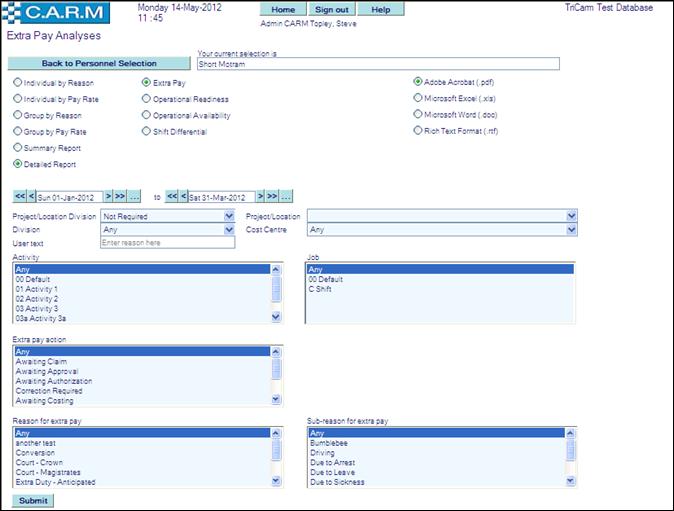The height and width of the screenshot is (511, 674).
Task: Jump start date back with double-left arrow
Action: [19, 196]
